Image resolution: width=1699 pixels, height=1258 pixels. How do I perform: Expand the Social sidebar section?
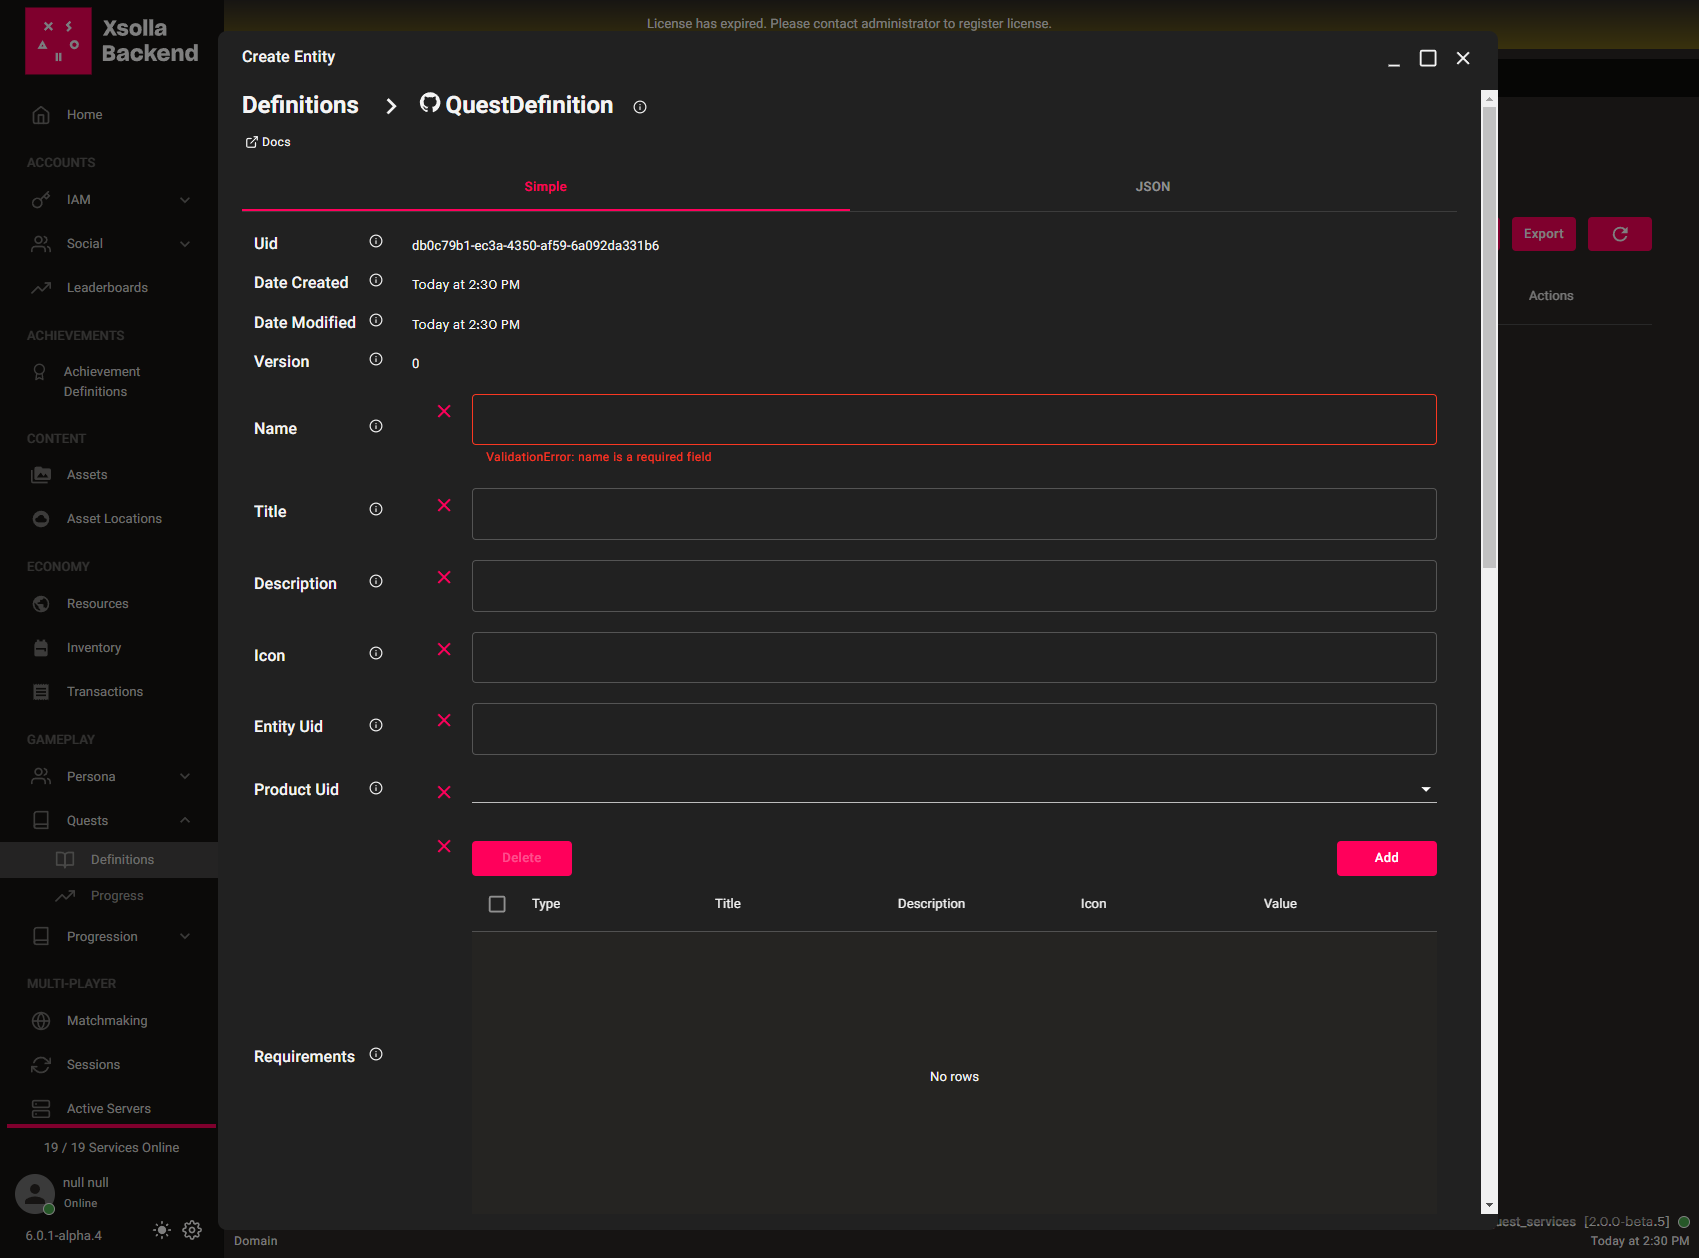(185, 244)
